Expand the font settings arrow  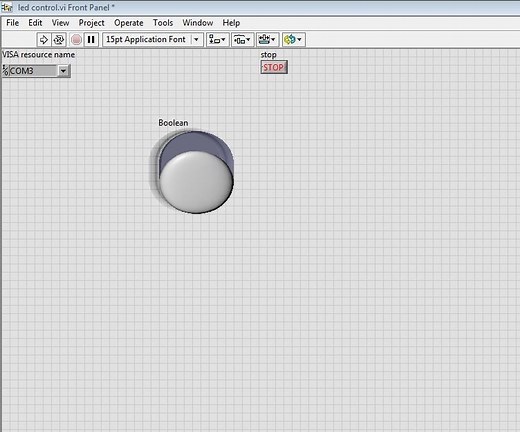196,40
